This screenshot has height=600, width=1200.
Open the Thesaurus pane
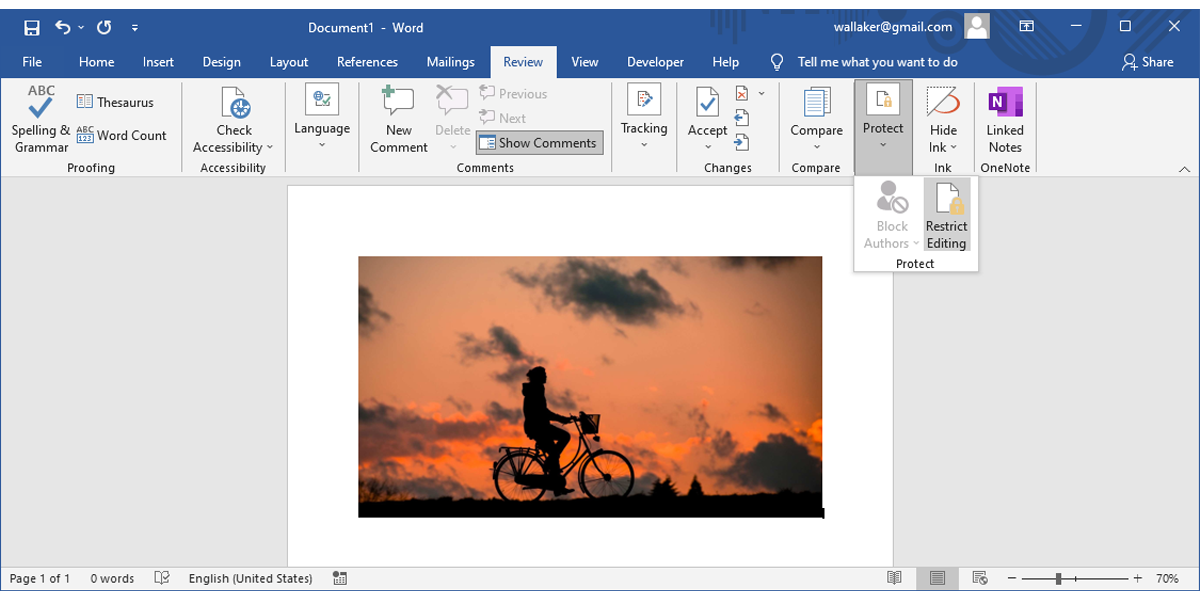(x=115, y=102)
